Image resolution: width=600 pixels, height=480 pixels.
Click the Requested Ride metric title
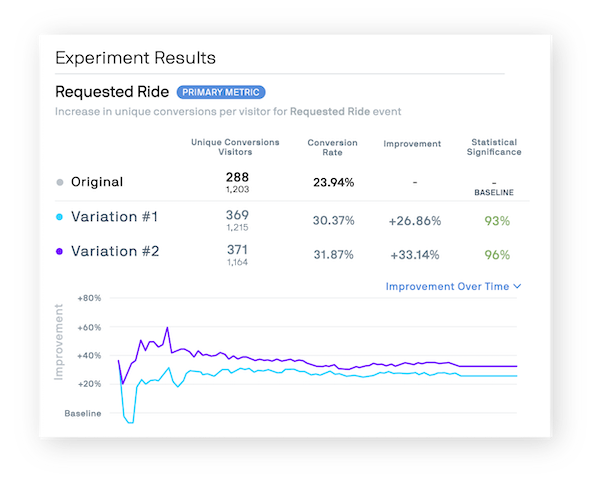pyautogui.click(x=112, y=92)
